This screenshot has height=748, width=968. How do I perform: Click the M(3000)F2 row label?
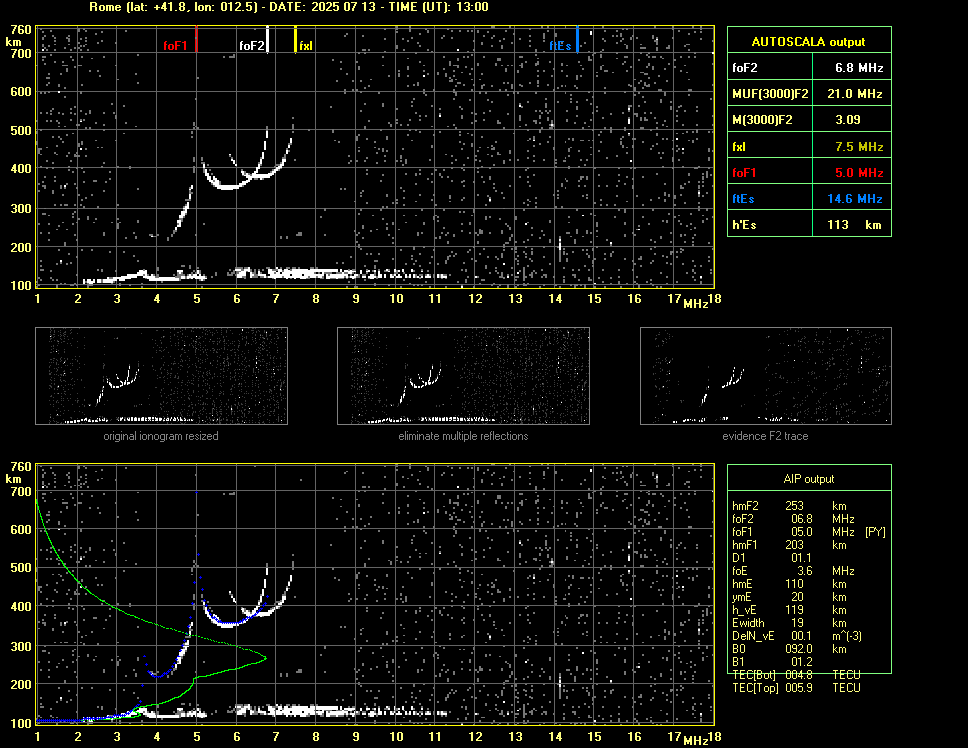point(762,120)
